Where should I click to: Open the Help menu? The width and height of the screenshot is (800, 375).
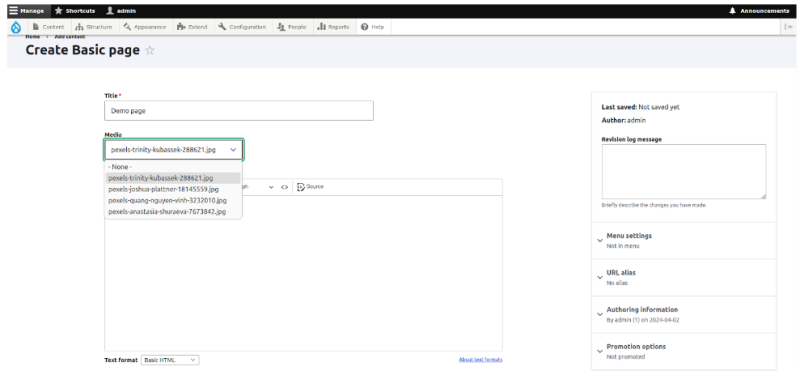pos(372,27)
